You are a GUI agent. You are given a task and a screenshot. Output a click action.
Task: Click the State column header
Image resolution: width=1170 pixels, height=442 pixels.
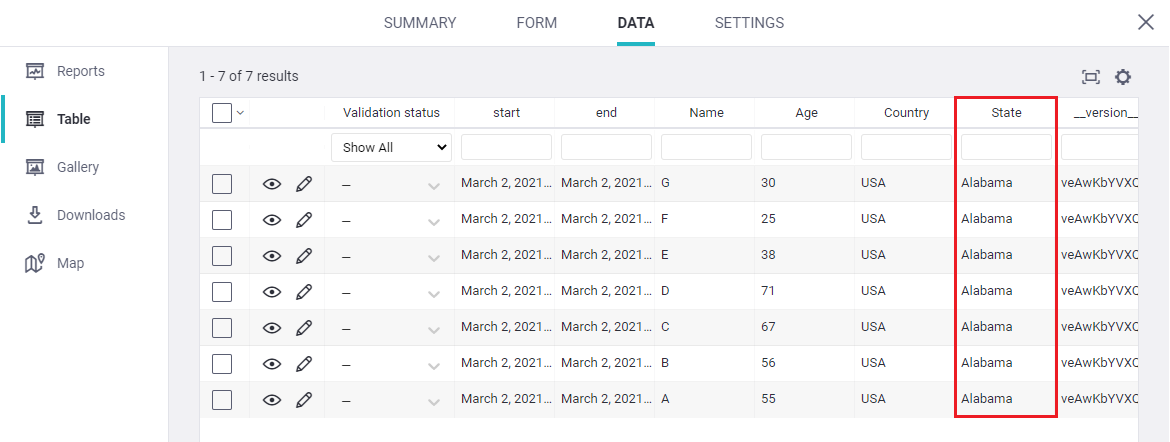tap(1006, 113)
